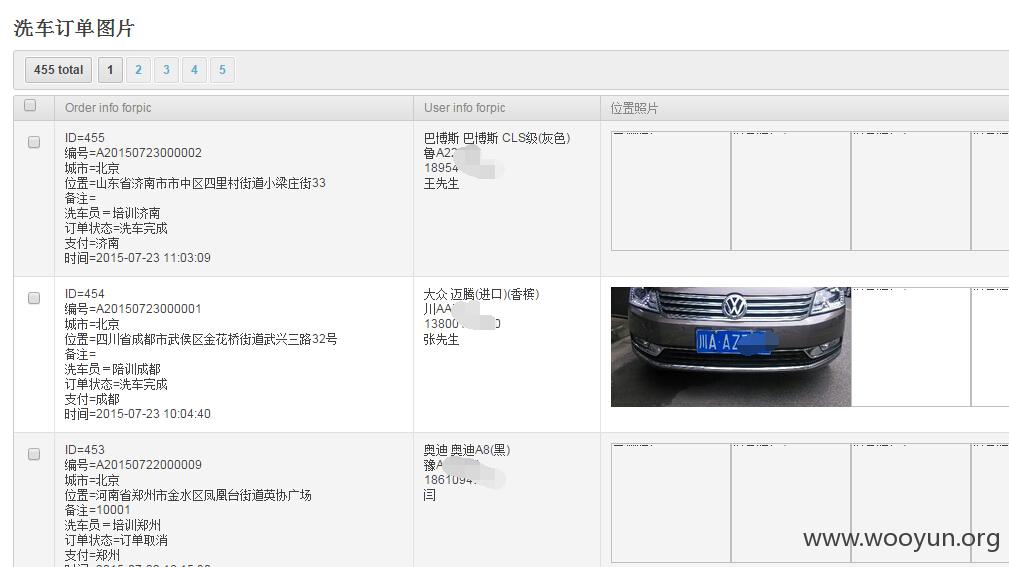The image size is (1009, 567).
Task: Click the text 洗车员=陪训成都
Action: click(113, 369)
